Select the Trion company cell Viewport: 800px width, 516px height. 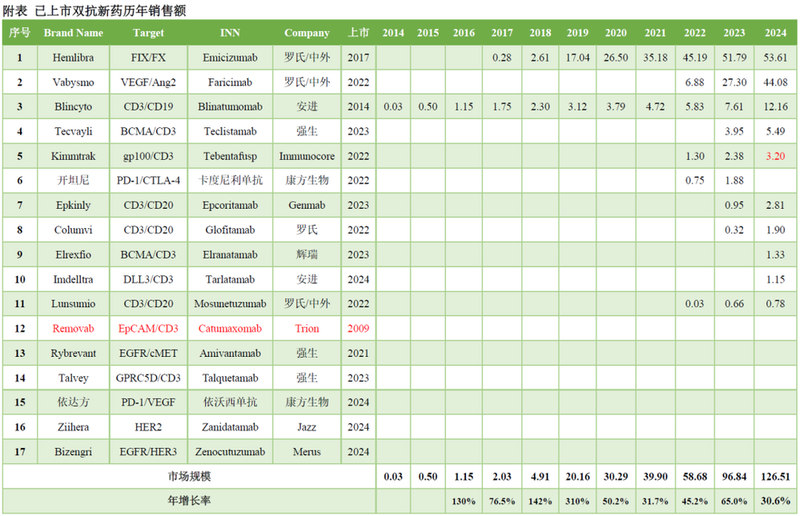[x=307, y=329]
